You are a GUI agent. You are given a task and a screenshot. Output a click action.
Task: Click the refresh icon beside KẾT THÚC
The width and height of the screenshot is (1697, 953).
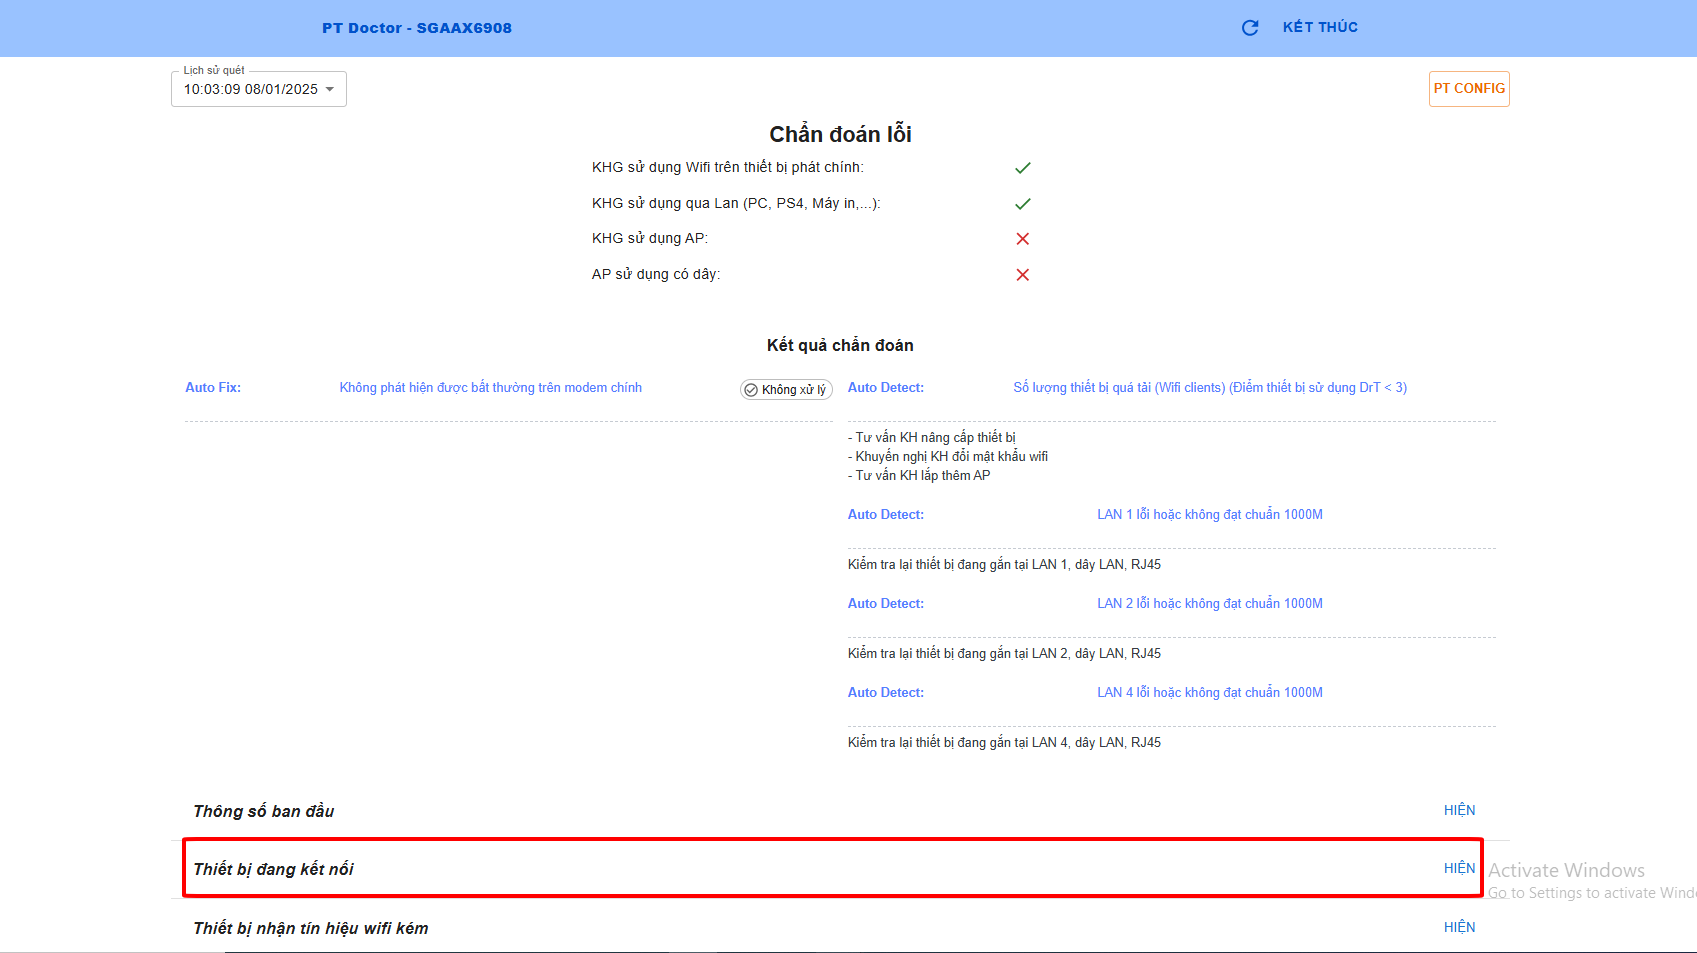click(1249, 28)
